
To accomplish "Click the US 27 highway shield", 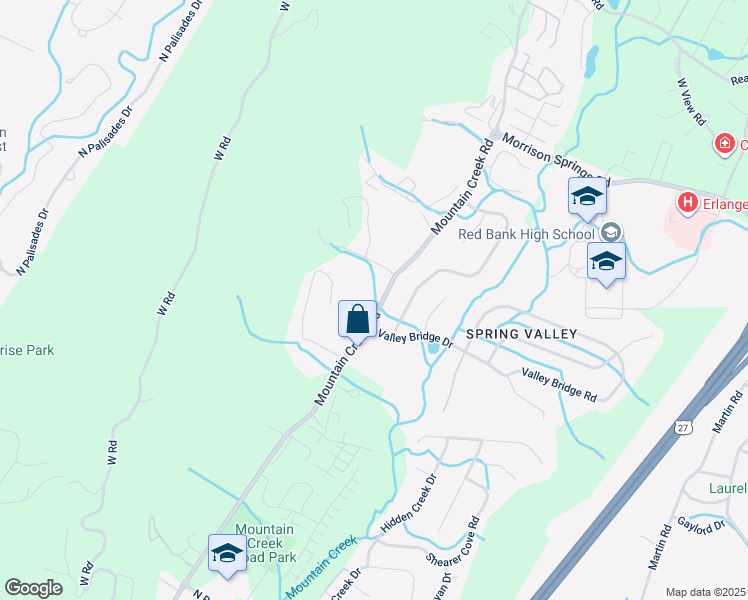I will coord(683,427).
